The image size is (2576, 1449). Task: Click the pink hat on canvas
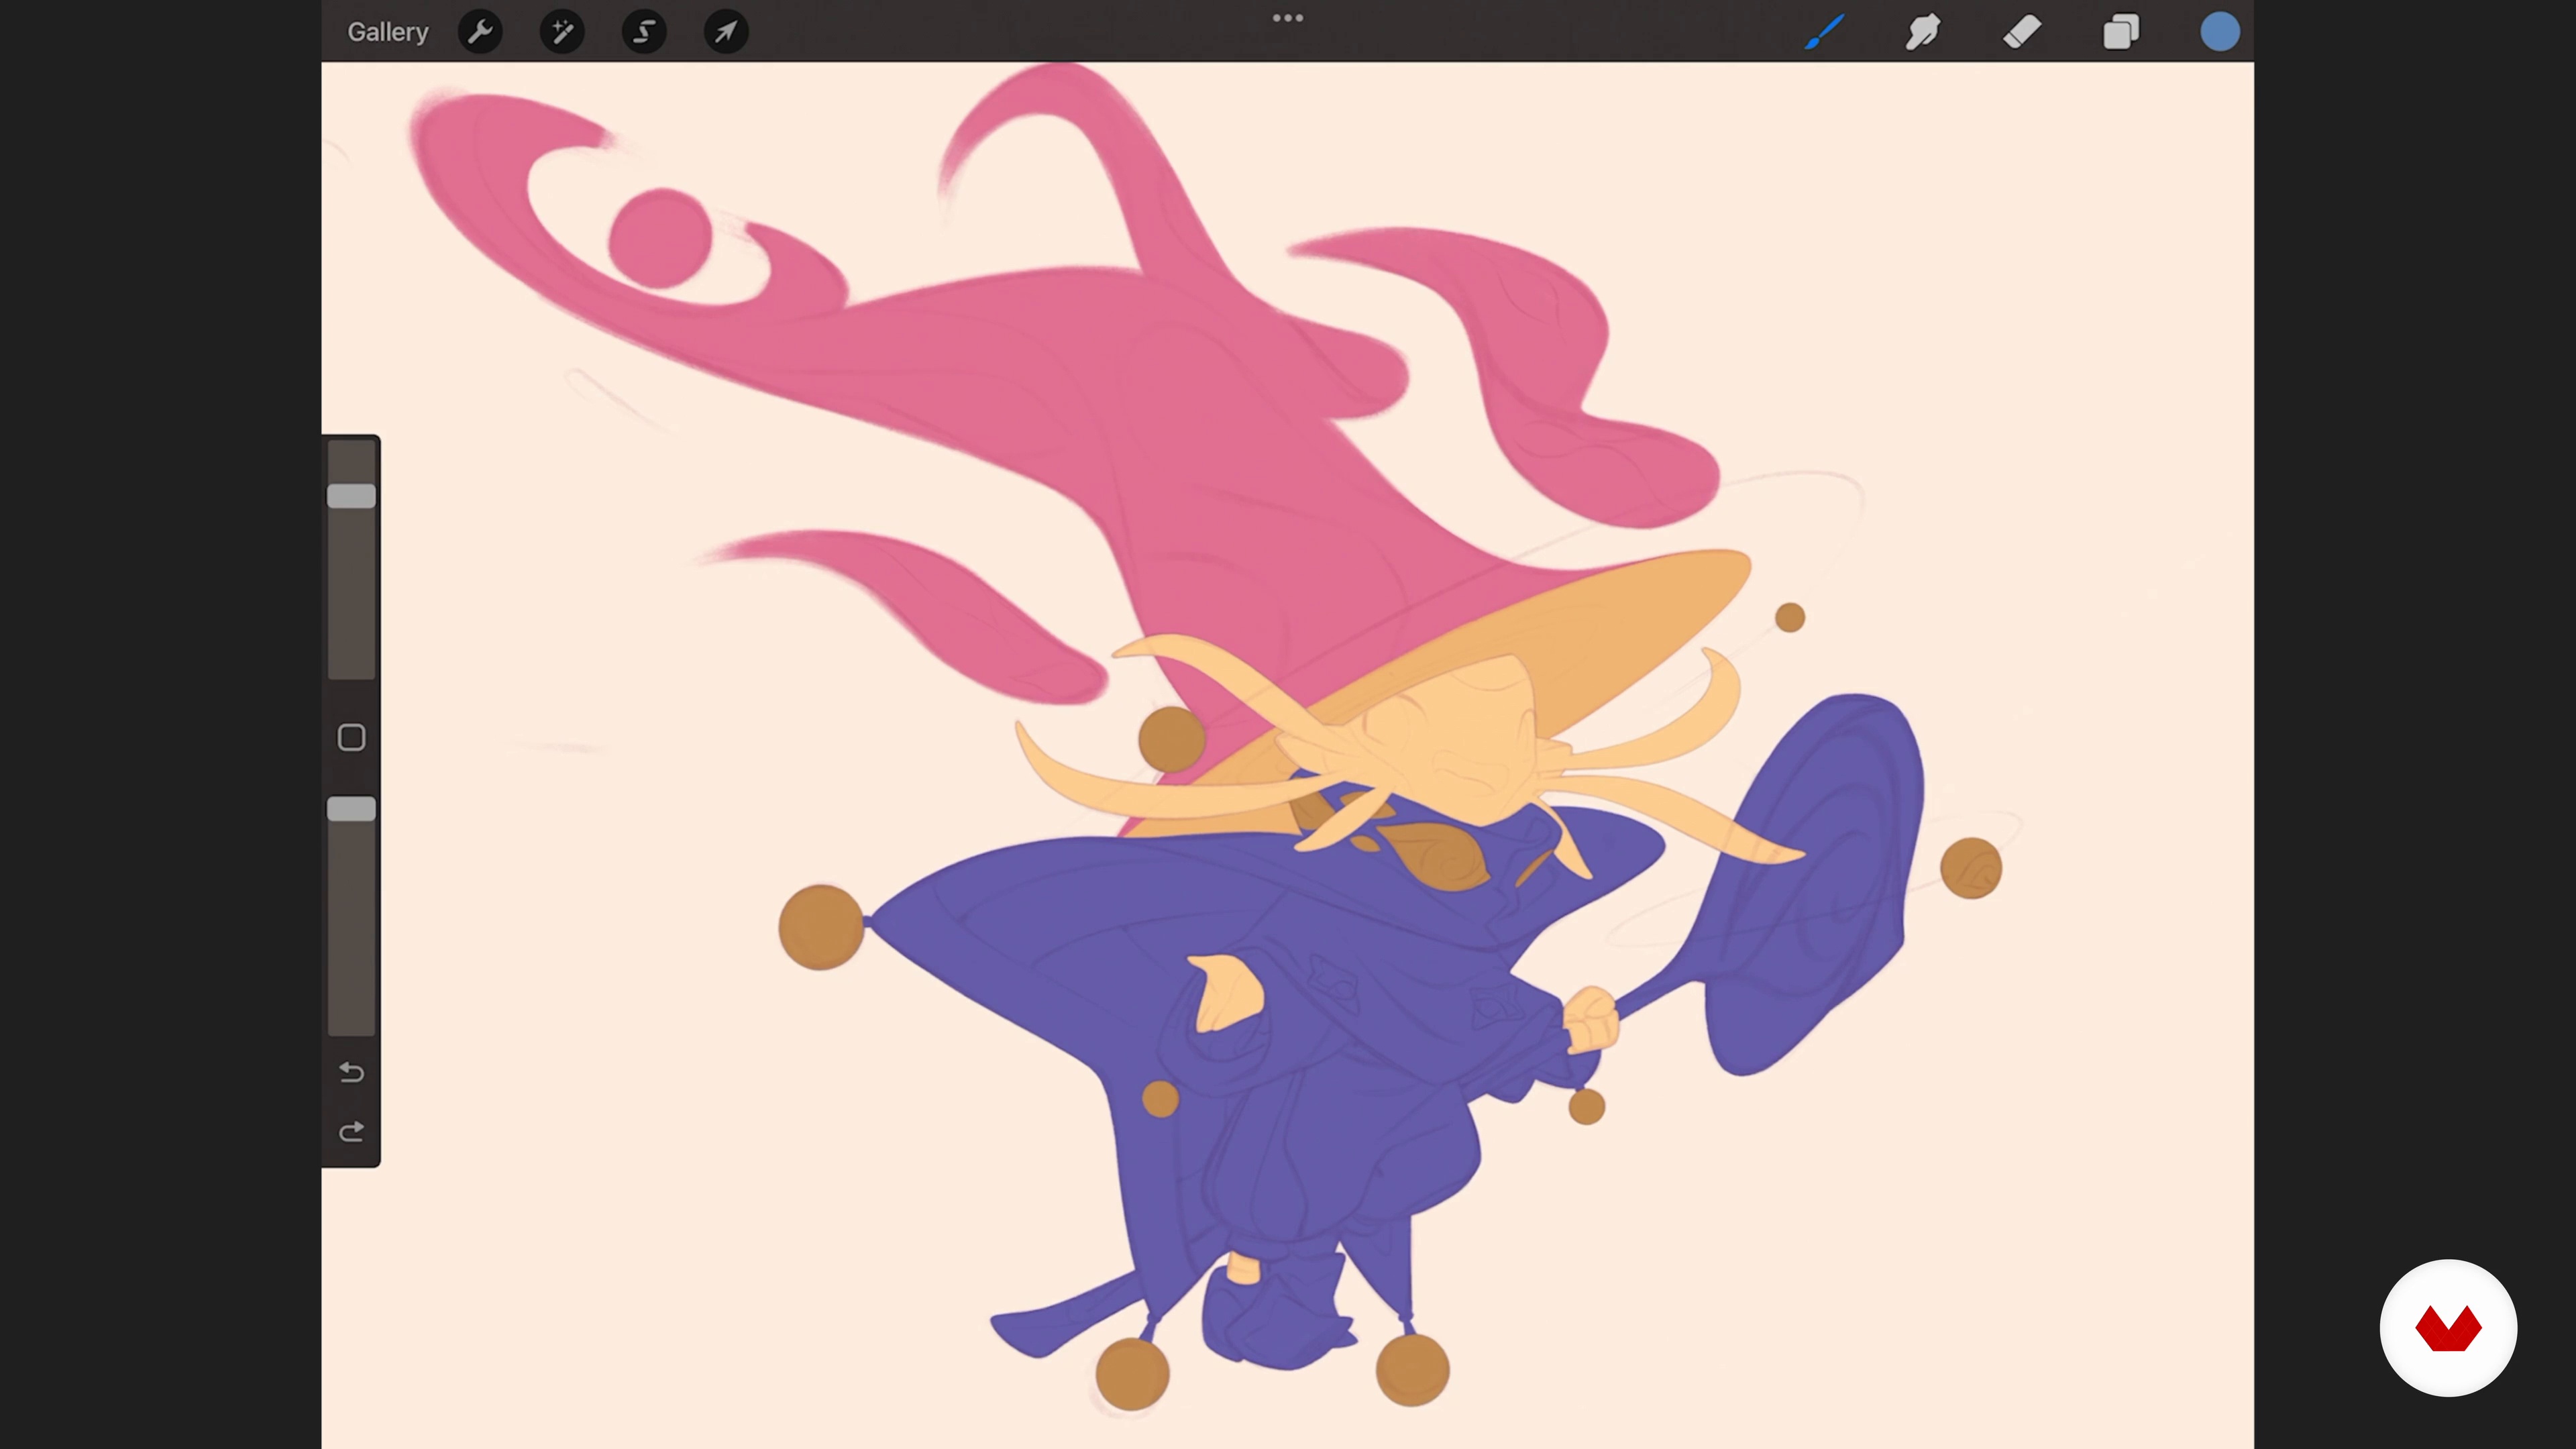(1150, 400)
